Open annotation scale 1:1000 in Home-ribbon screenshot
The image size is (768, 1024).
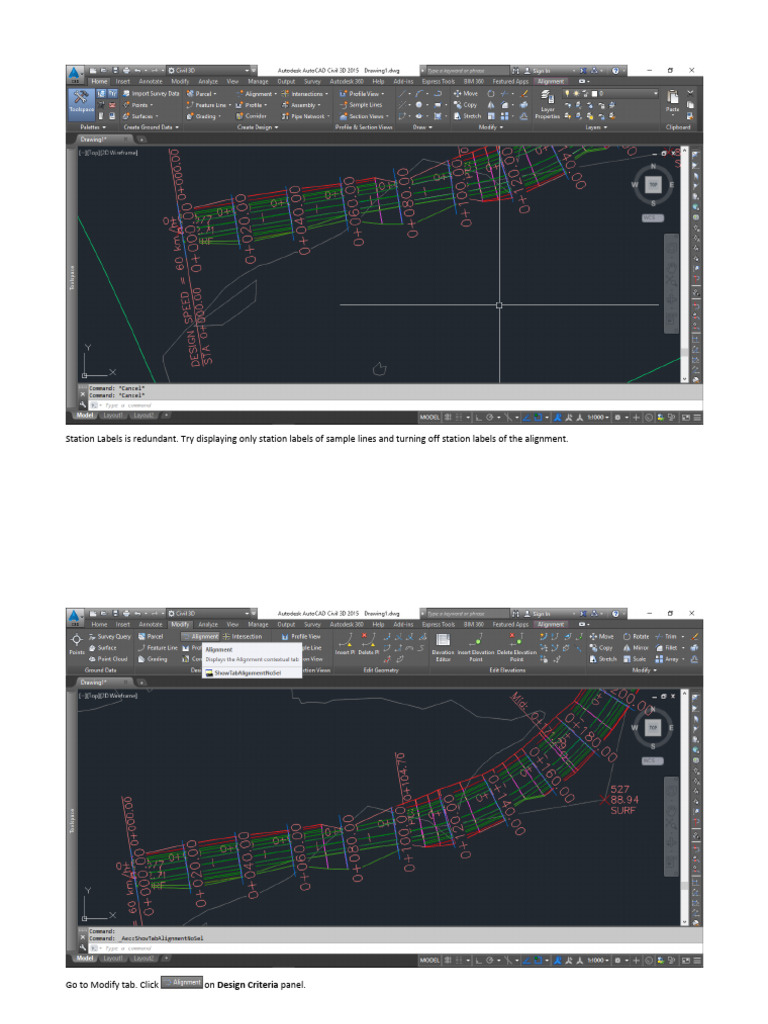tap(597, 417)
